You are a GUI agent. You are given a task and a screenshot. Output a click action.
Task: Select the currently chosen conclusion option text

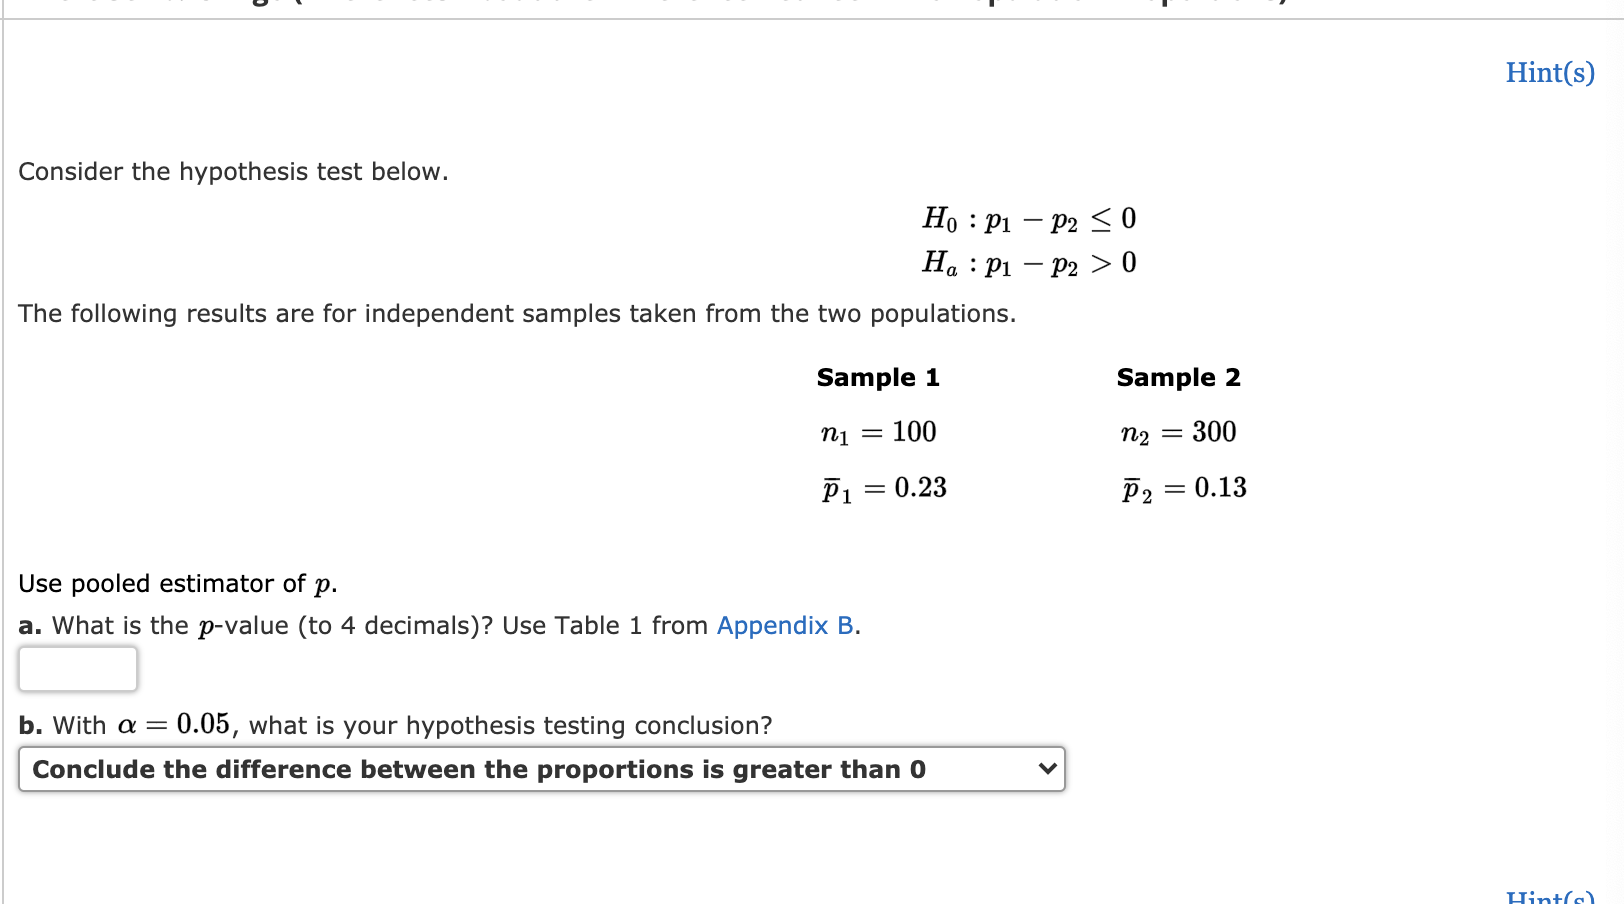coord(478,770)
